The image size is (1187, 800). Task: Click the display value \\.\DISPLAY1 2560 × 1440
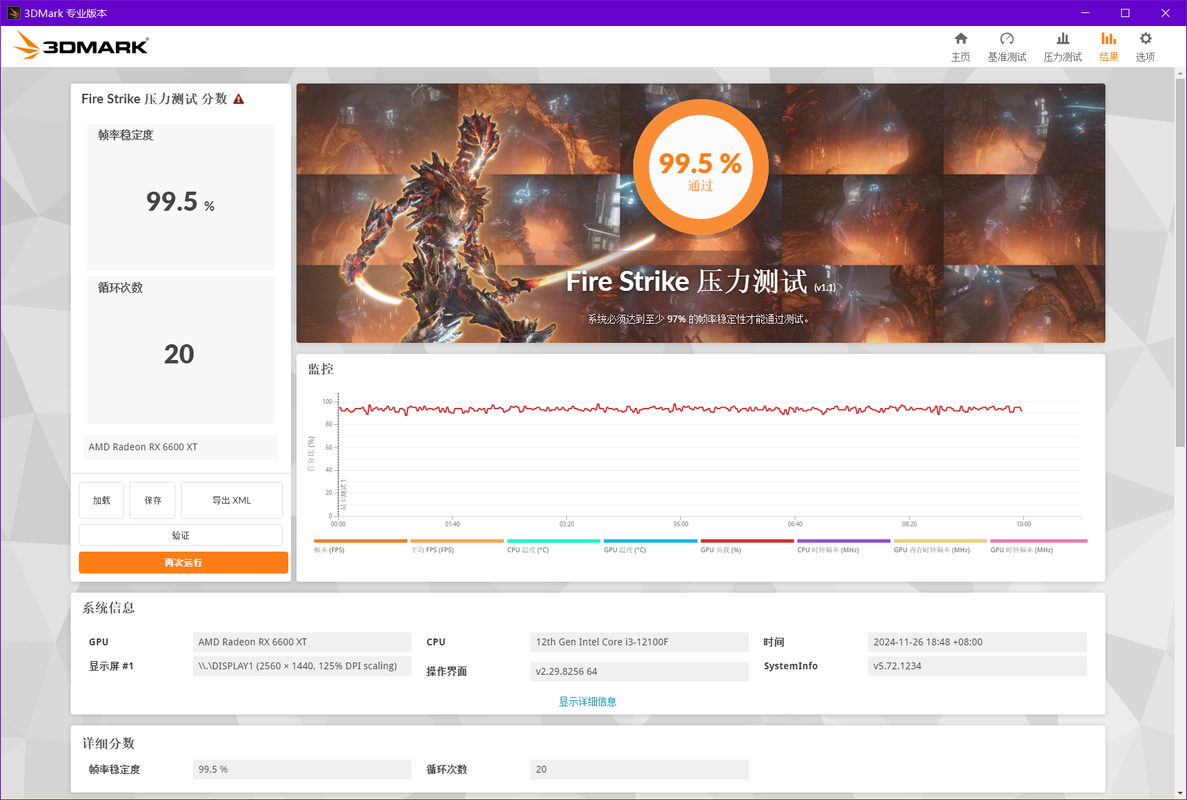pos(302,666)
